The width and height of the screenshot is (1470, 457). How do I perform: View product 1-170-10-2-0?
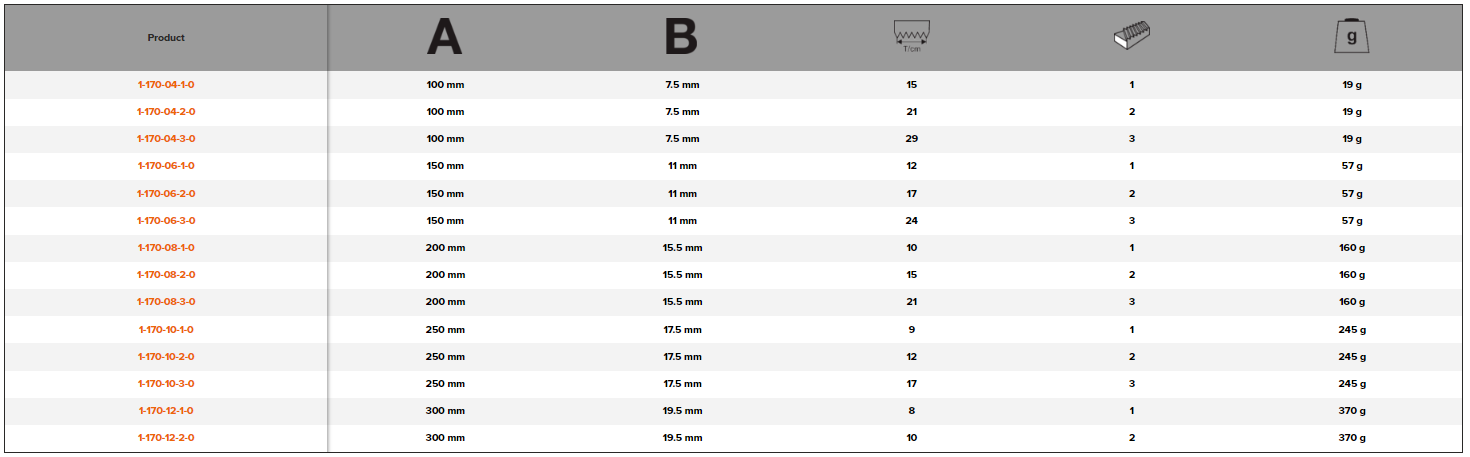166,357
